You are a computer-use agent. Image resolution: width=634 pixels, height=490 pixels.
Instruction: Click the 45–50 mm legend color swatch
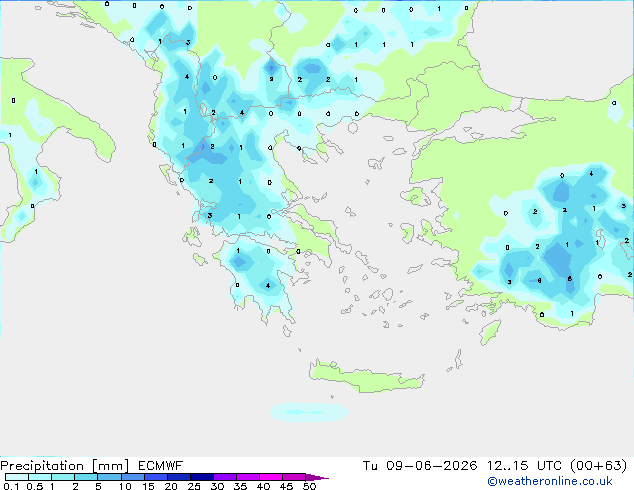click(x=294, y=477)
